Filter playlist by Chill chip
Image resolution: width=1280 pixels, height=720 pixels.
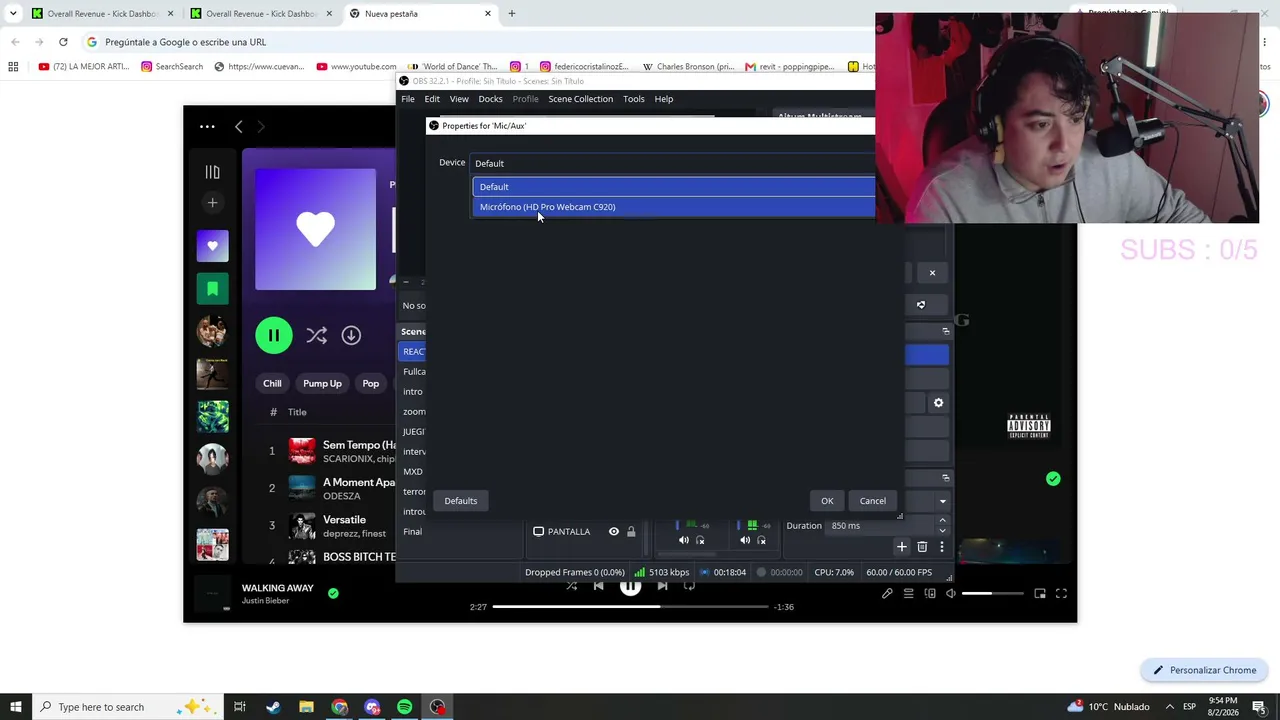[x=272, y=384]
